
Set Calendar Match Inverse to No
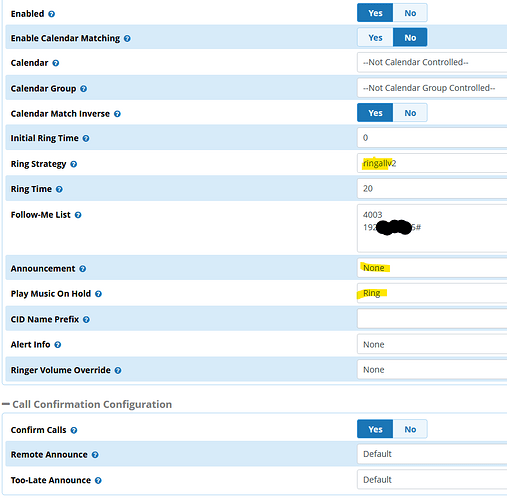[410, 113]
